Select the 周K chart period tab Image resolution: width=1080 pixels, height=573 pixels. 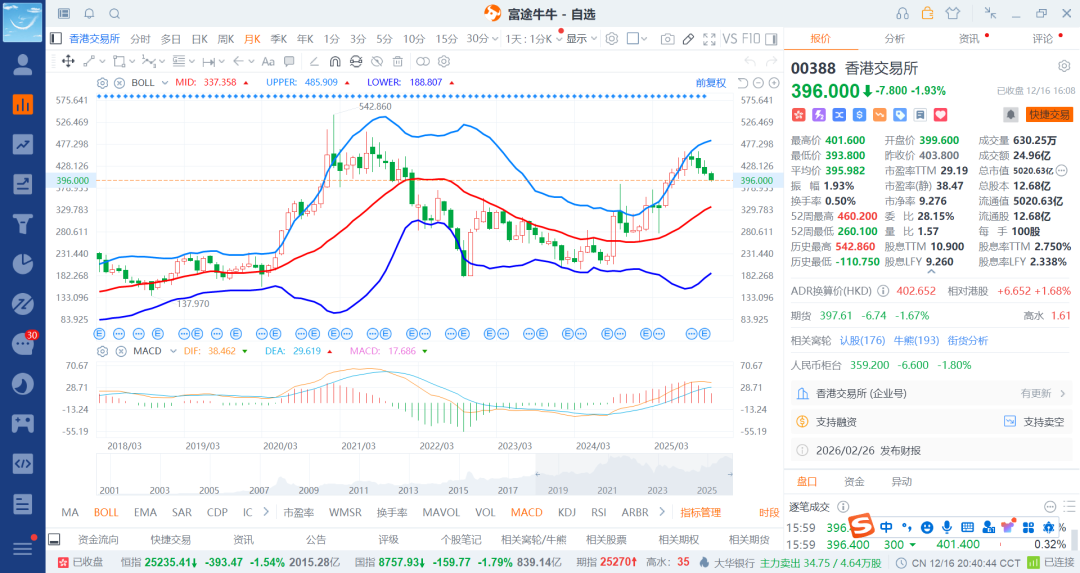pyautogui.click(x=224, y=39)
